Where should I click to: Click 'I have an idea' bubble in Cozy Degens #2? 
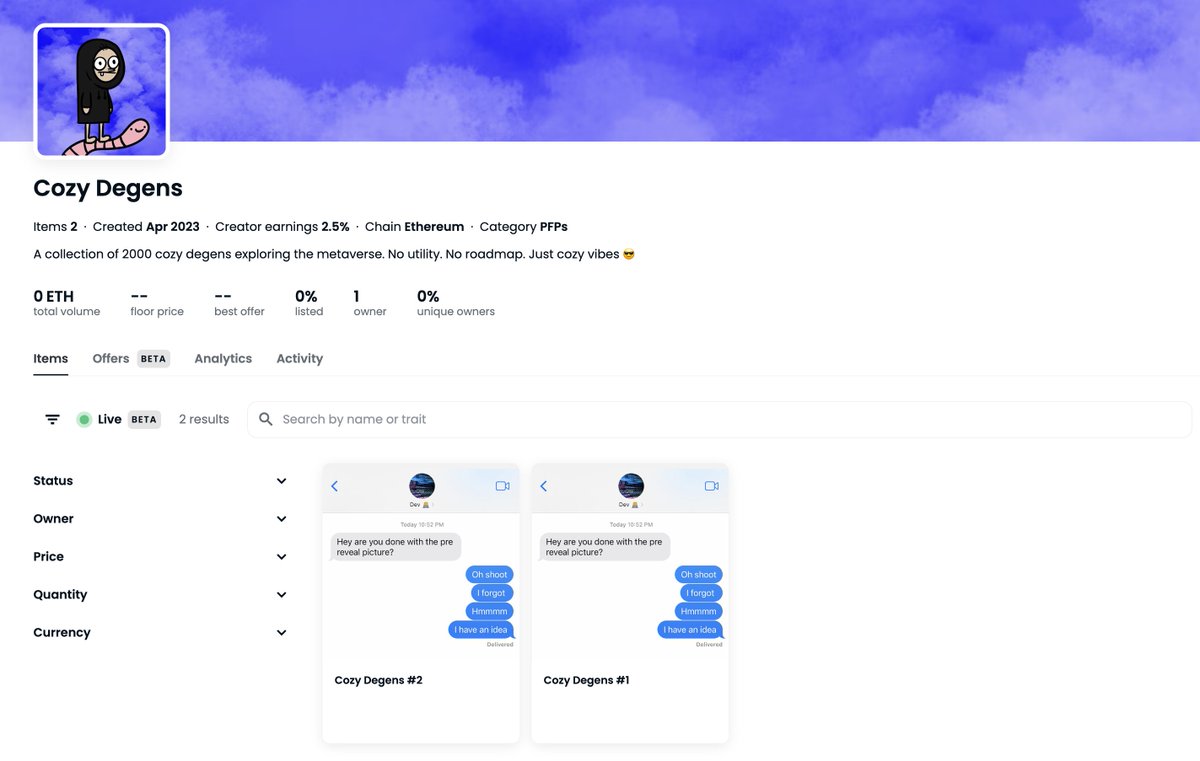[x=481, y=630]
